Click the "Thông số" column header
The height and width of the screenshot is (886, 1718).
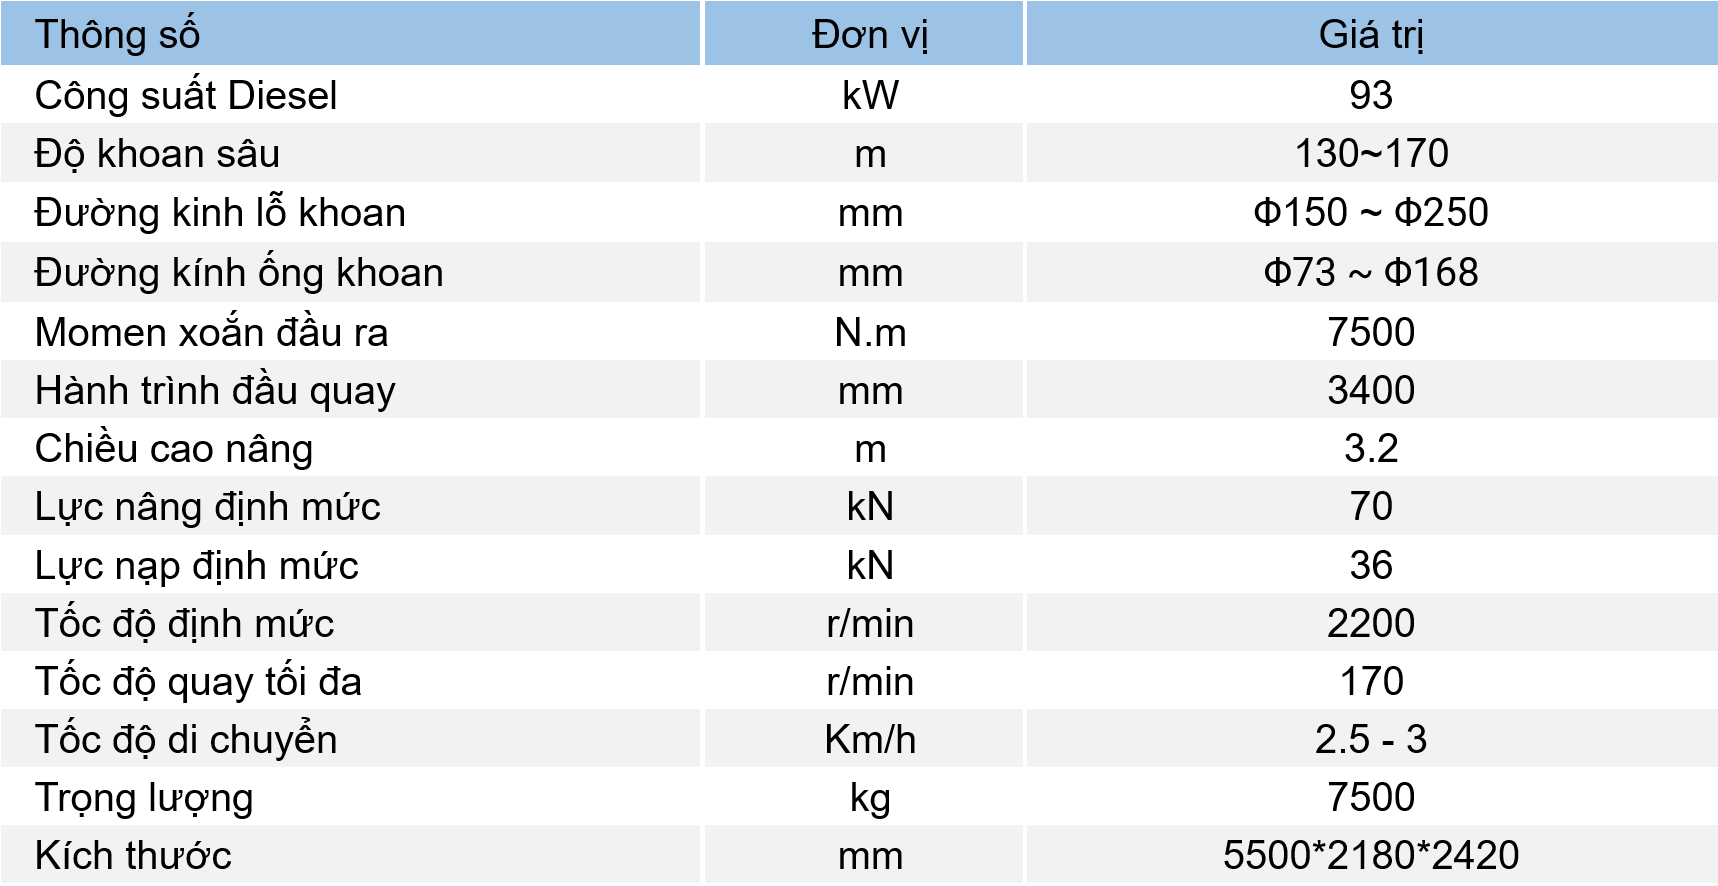tap(118, 35)
